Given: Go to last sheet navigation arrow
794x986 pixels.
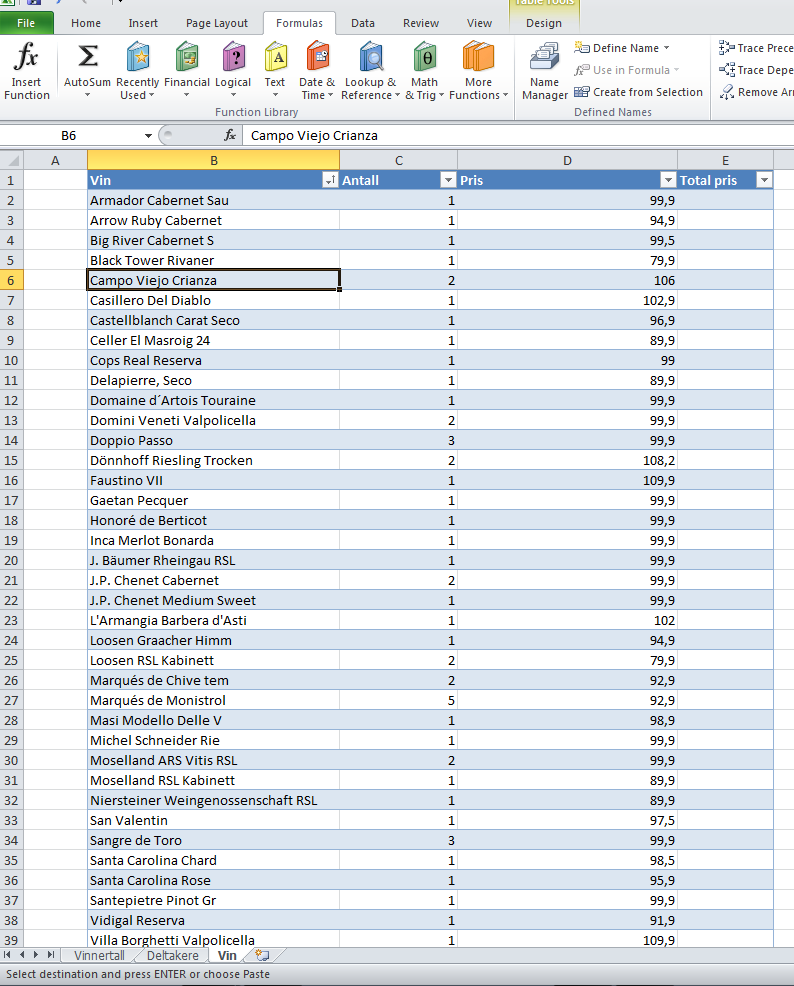Looking at the screenshot, I should pyautogui.click(x=51, y=955).
